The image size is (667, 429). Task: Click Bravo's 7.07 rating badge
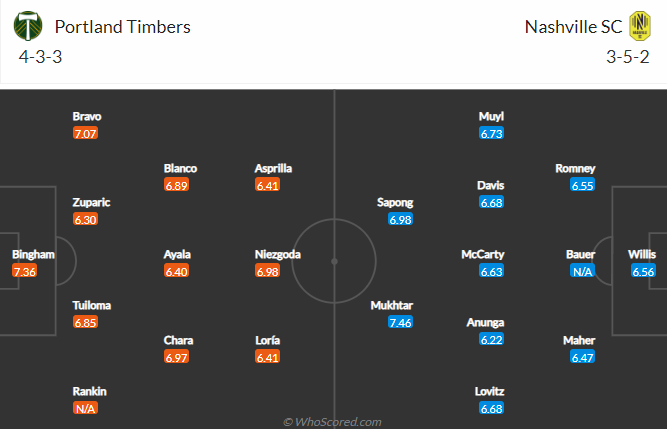(85, 134)
